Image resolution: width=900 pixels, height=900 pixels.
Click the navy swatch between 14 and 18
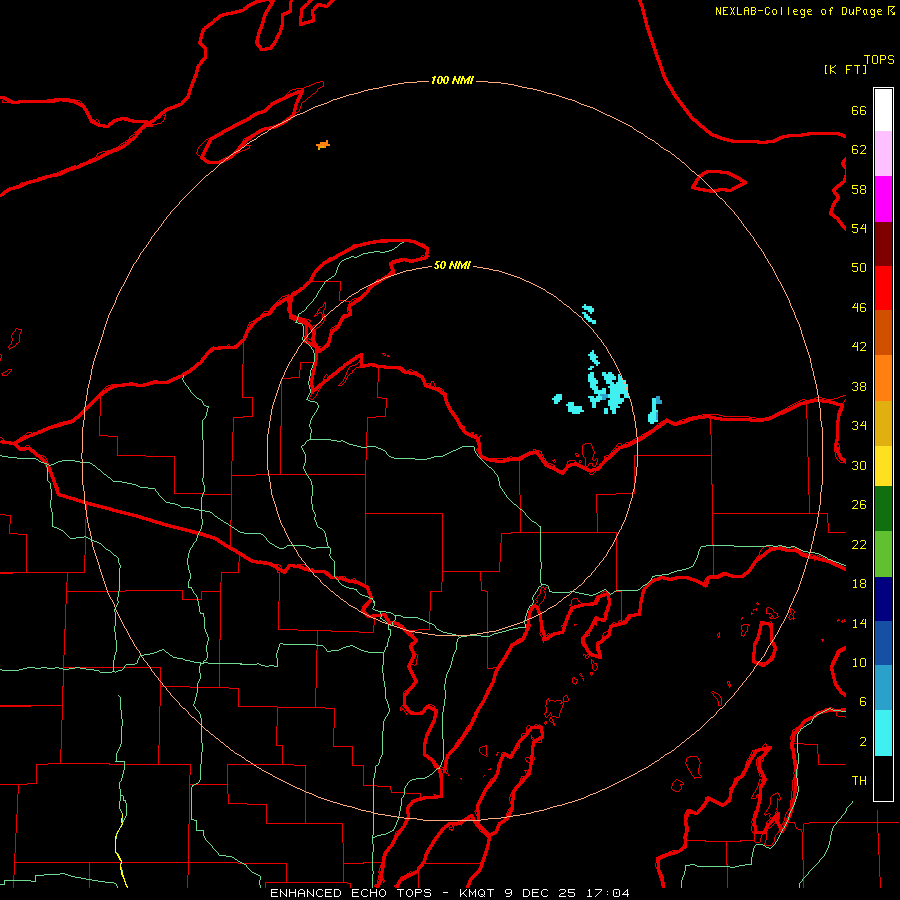click(883, 599)
